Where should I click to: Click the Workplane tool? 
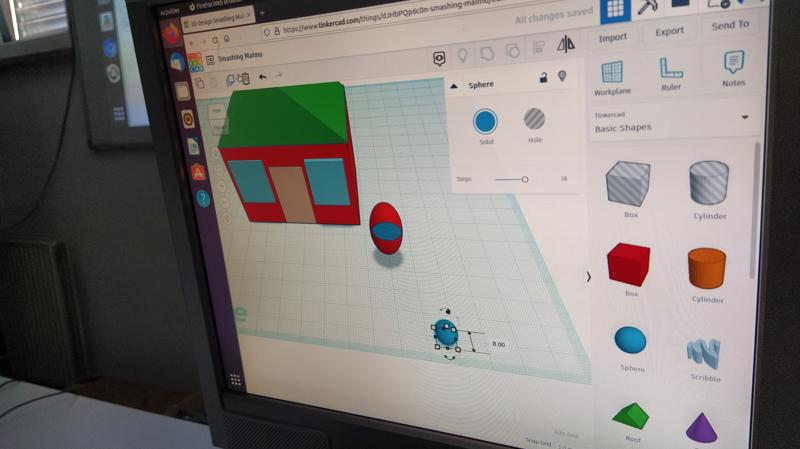[612, 78]
